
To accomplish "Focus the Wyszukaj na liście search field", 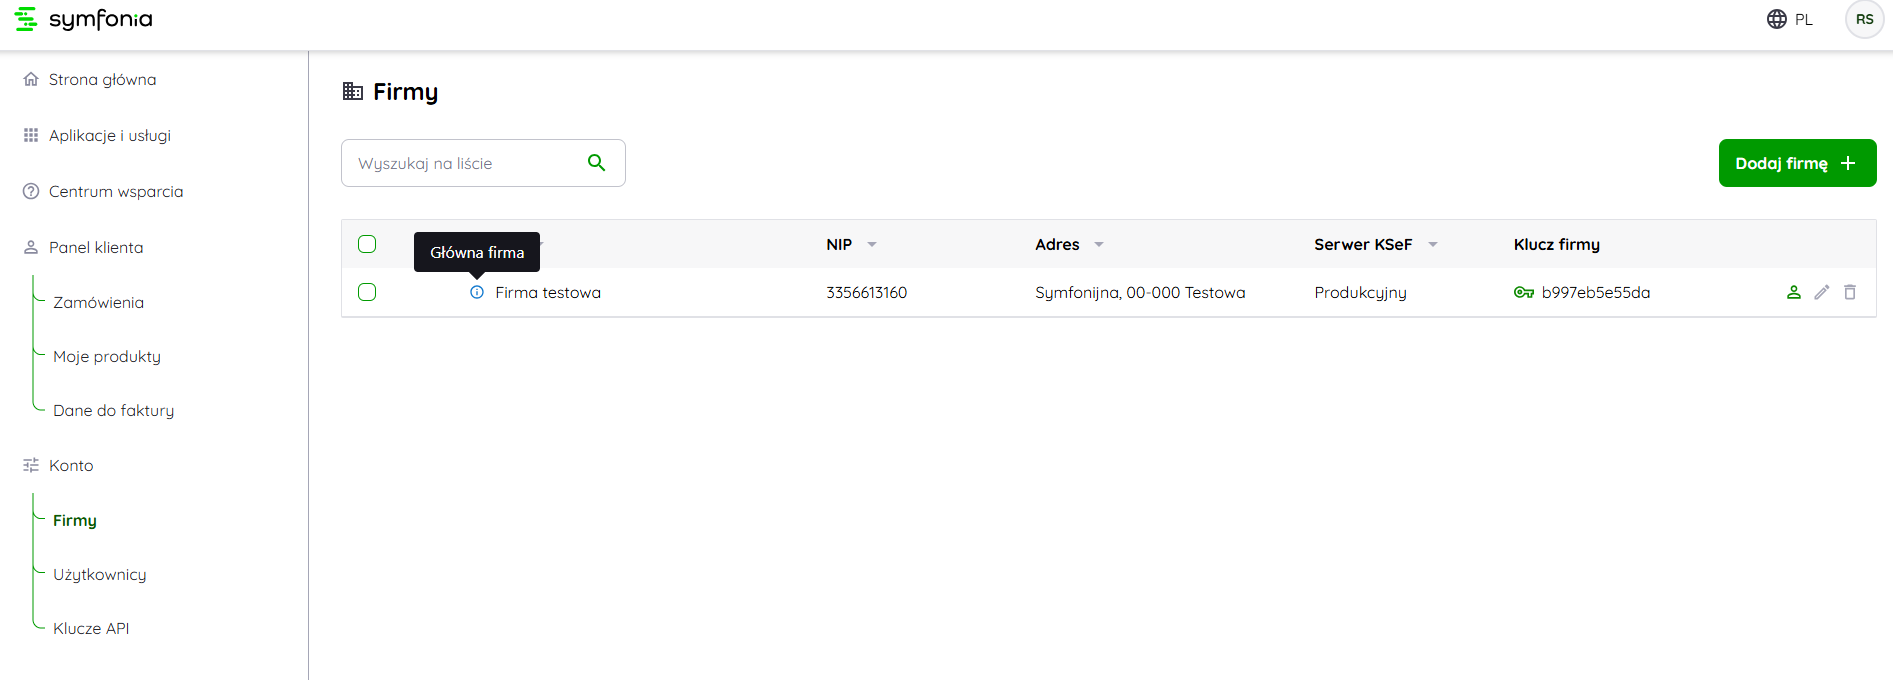I will 465,163.
